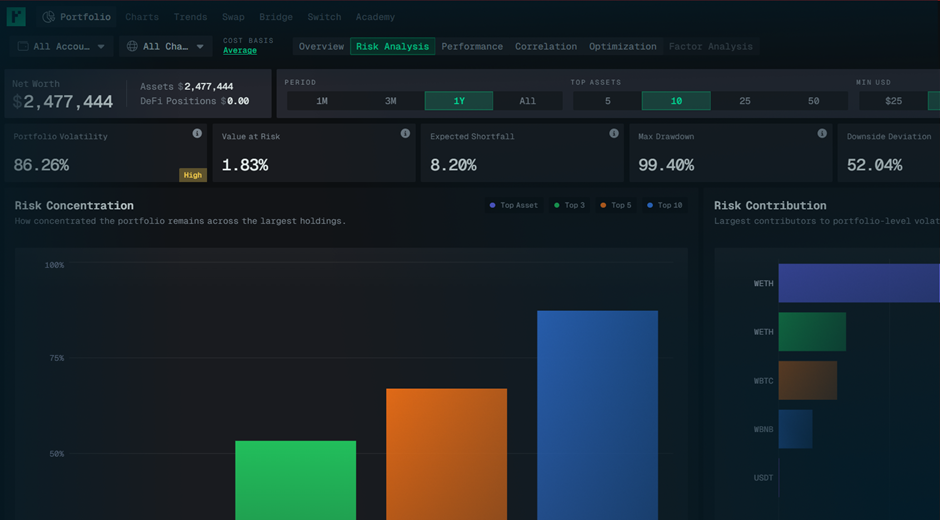Image resolution: width=940 pixels, height=520 pixels.
Task: Show top 5 assets
Action: 607,101
